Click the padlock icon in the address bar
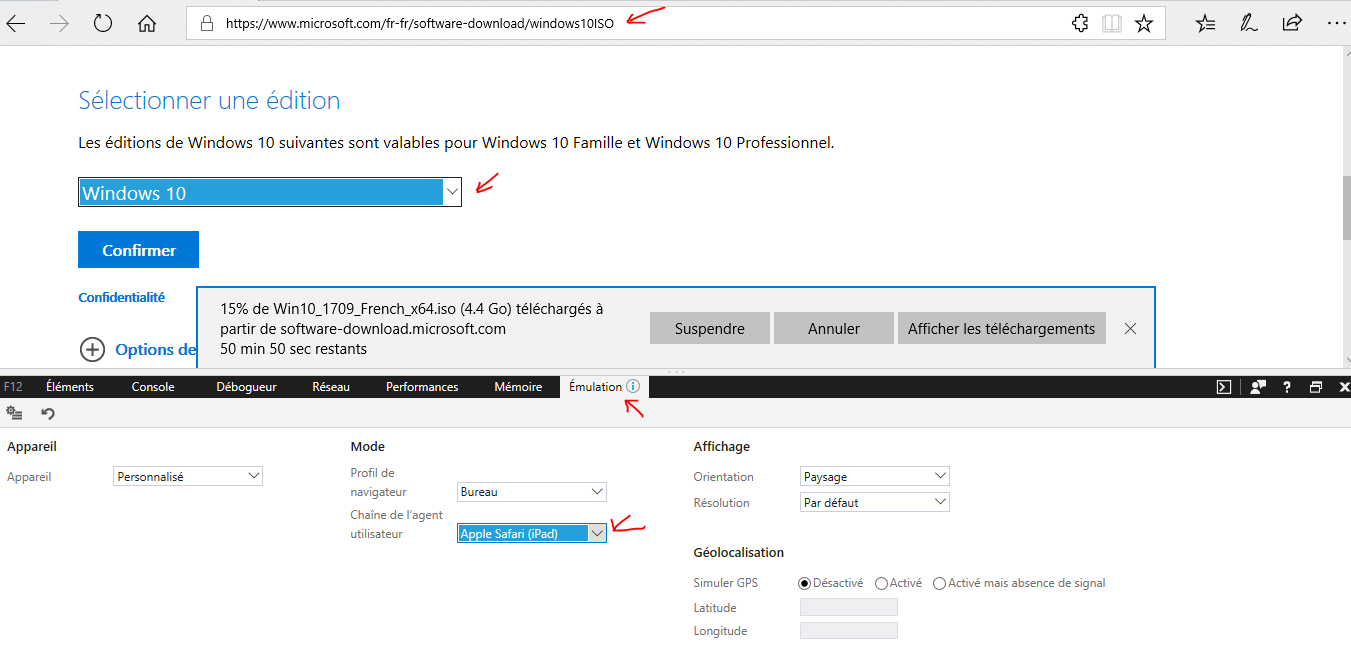 pyautogui.click(x=207, y=23)
